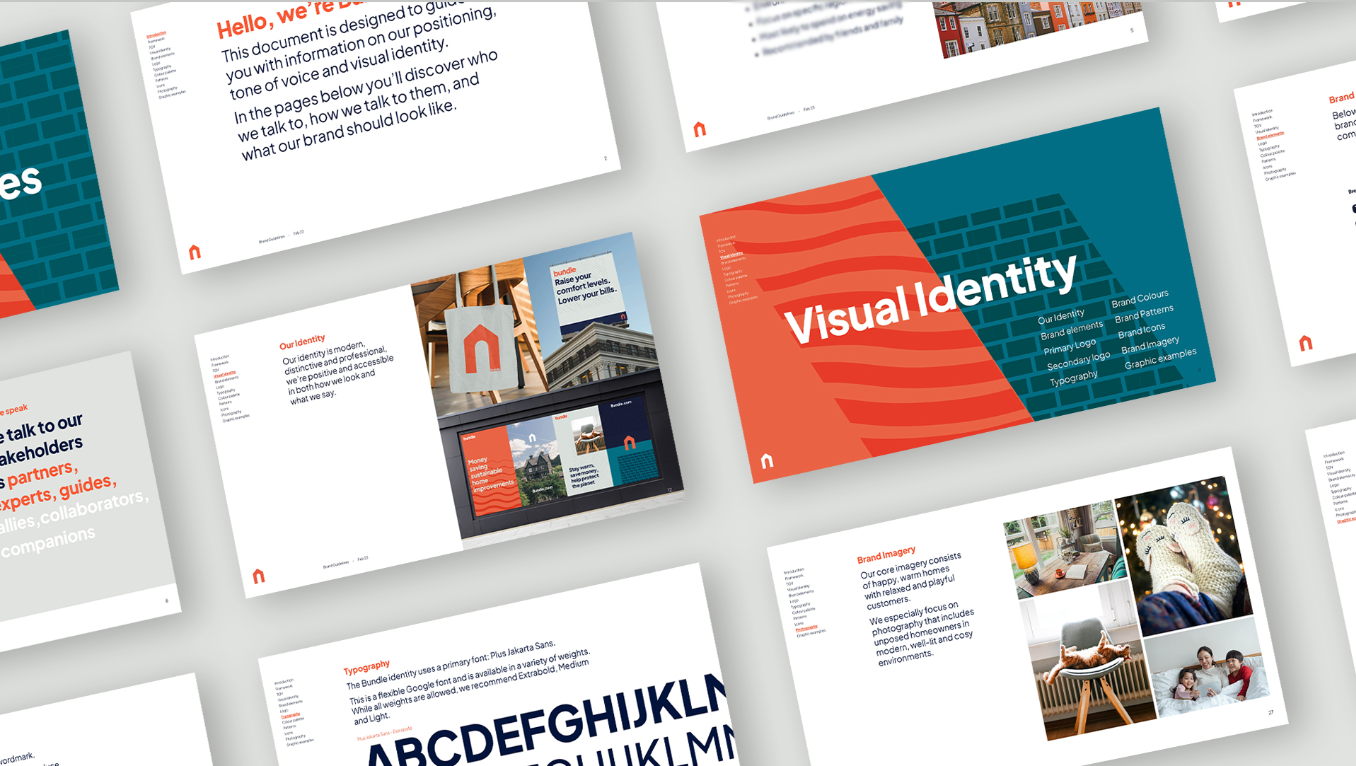Select 'Brand Colours' in Visual Identity contents list
The height and width of the screenshot is (766, 1356).
pos(1139,299)
